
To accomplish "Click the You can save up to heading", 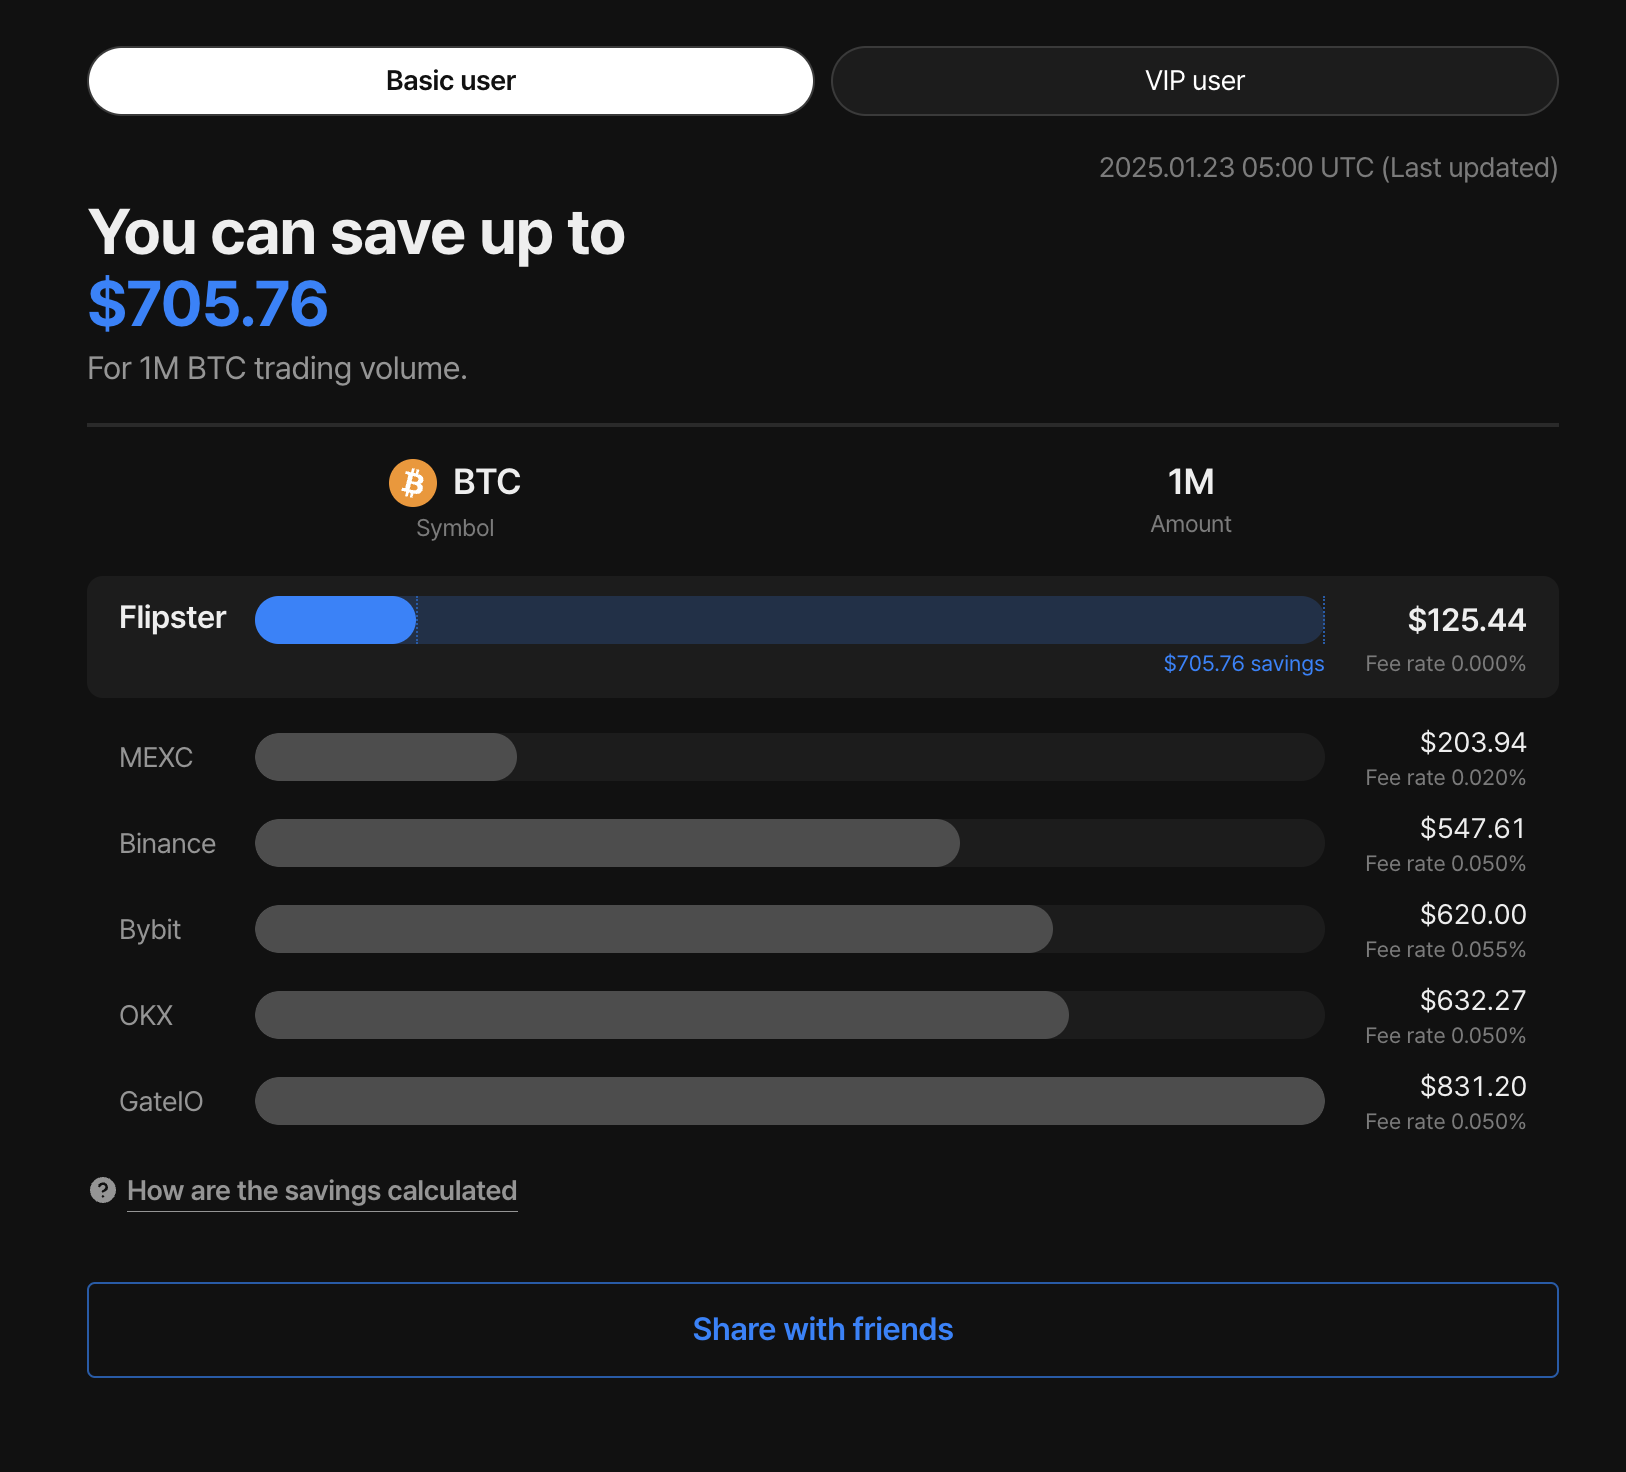I will coord(356,232).
